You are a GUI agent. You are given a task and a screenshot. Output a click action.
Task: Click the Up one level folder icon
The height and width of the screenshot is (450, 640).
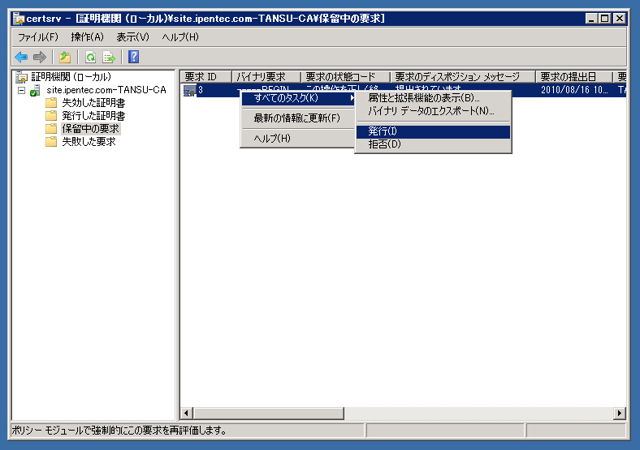[x=65, y=57]
